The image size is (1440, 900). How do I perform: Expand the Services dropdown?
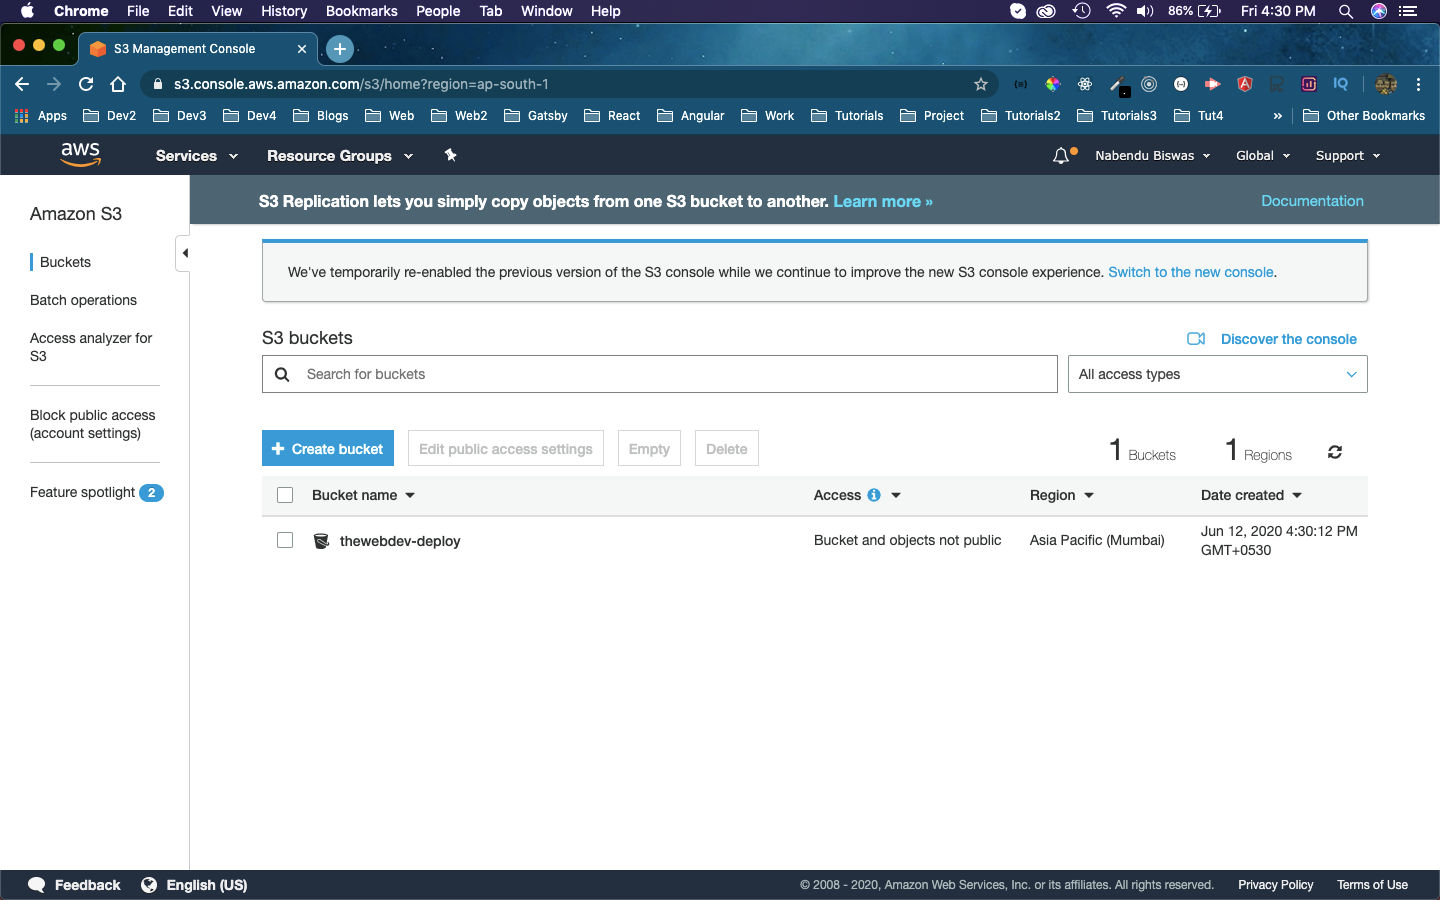[197, 156]
